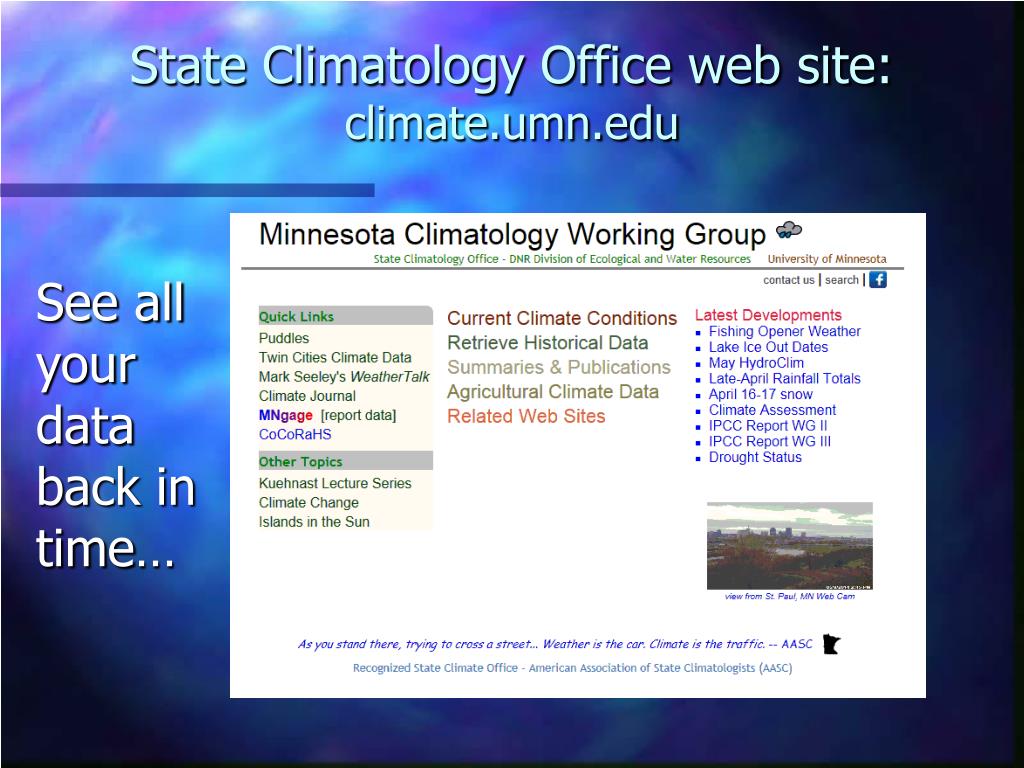Click the climate.umn.edu slide subtitle
The height and width of the screenshot is (768, 1024).
[512, 123]
